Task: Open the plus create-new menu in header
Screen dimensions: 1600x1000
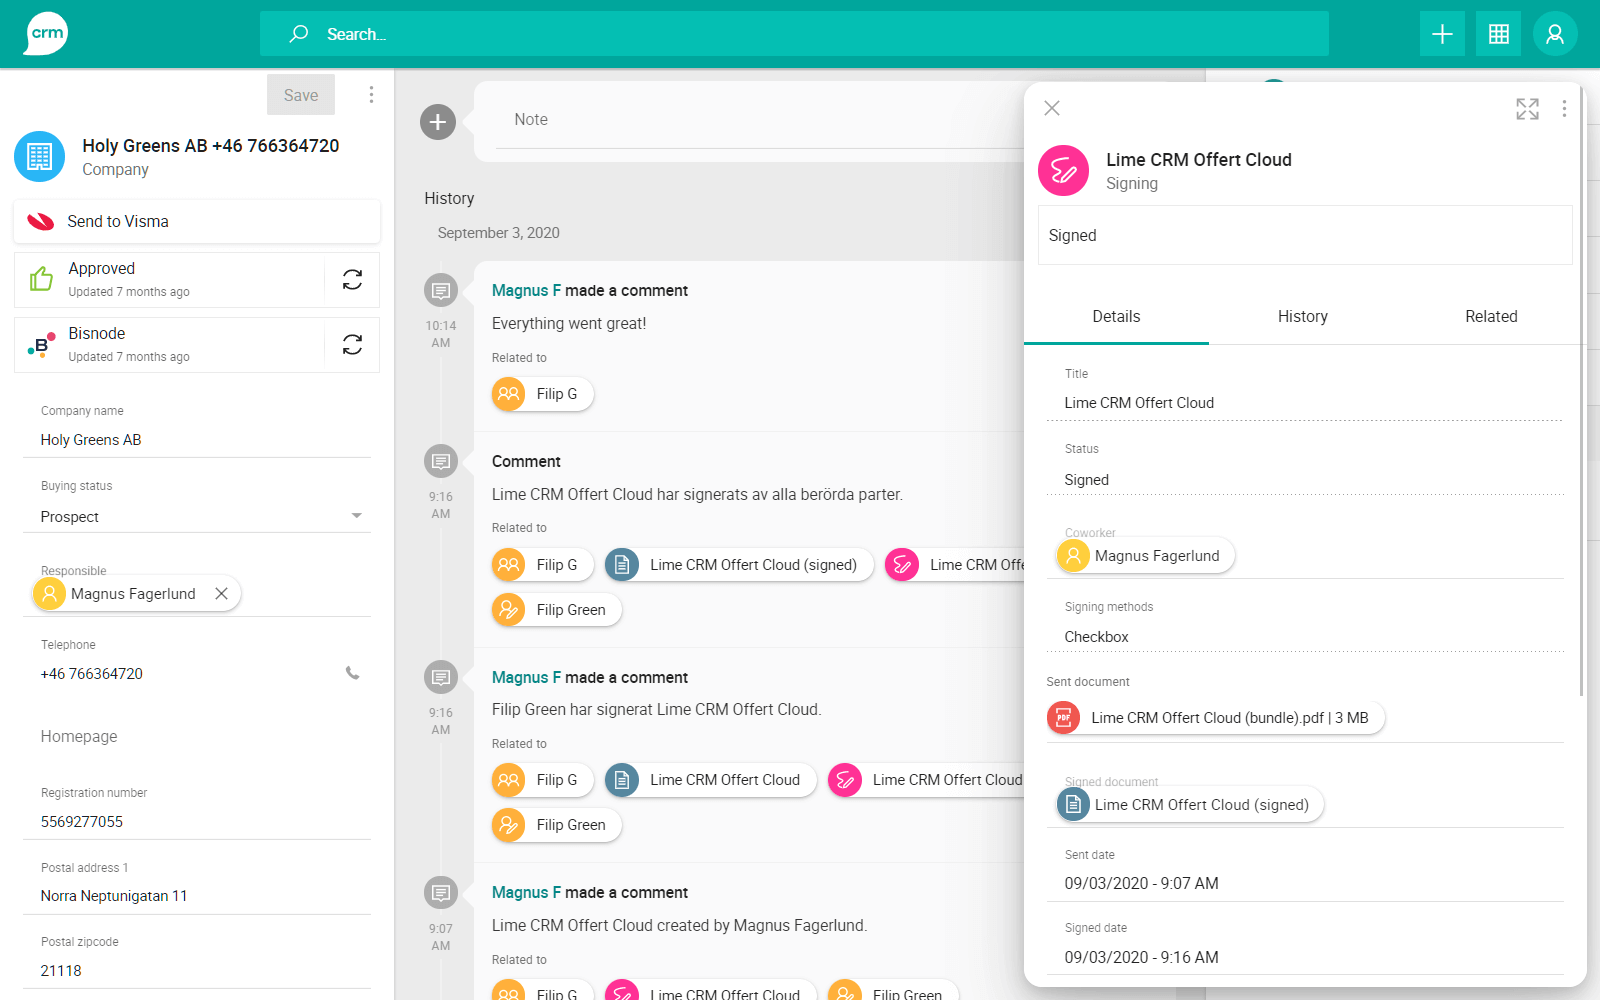Action: tap(1442, 34)
